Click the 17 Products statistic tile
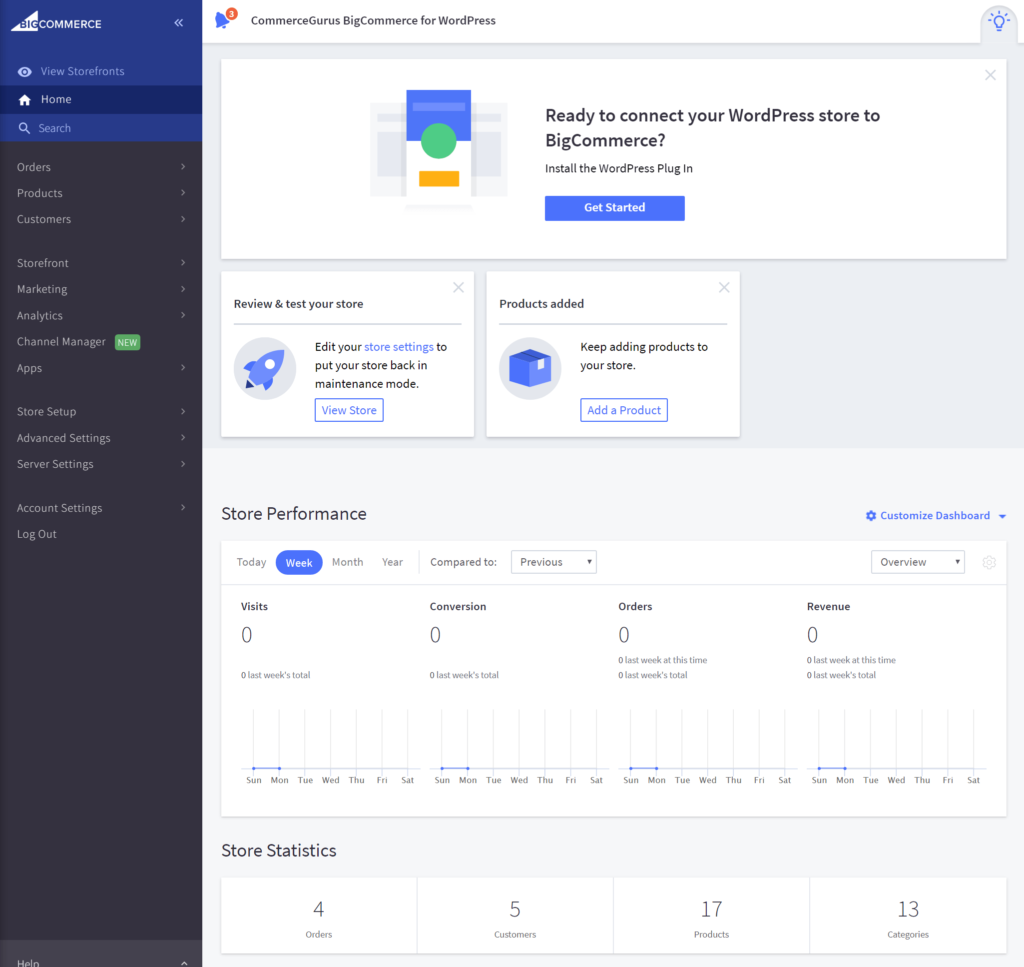Image resolution: width=1024 pixels, height=967 pixels. [x=712, y=916]
